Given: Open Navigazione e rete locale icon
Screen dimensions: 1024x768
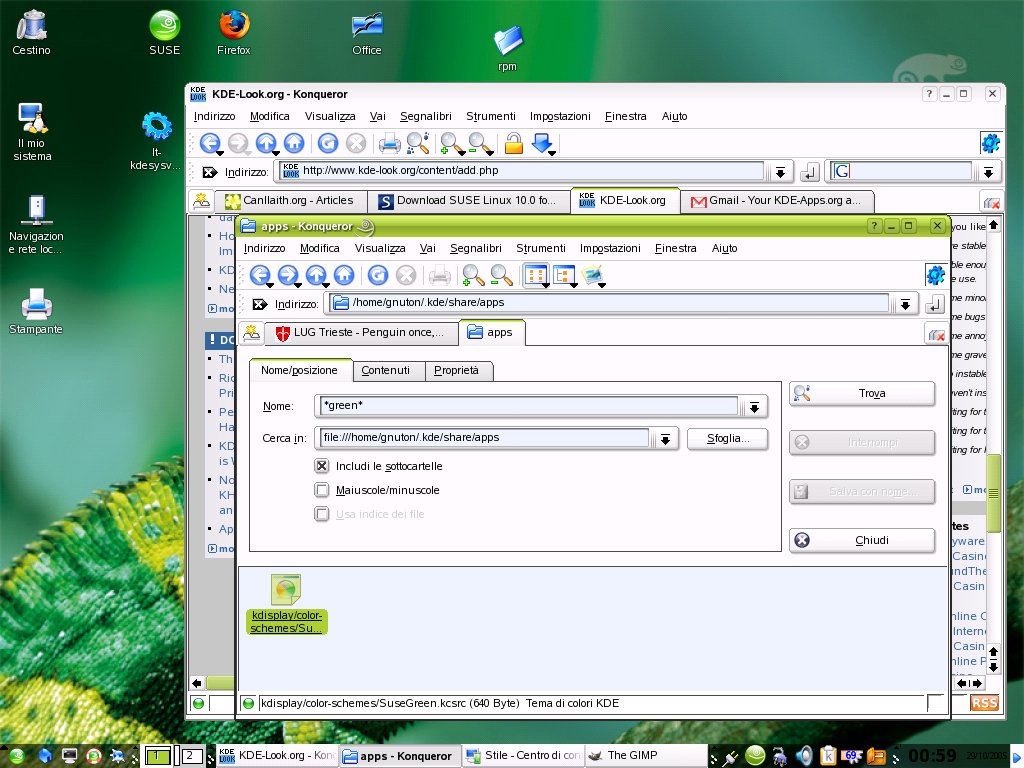Looking at the screenshot, I should (x=36, y=224).
